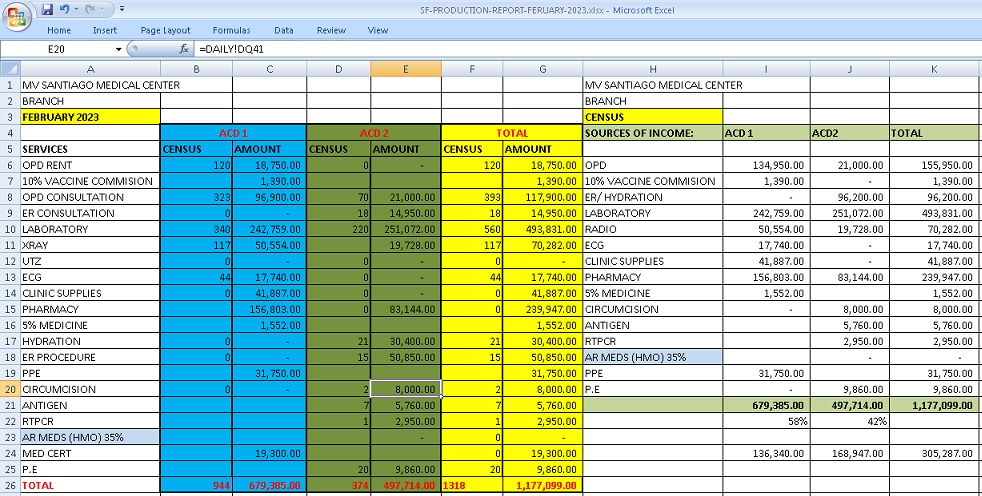Click the Redo arrow icon

[90, 9]
